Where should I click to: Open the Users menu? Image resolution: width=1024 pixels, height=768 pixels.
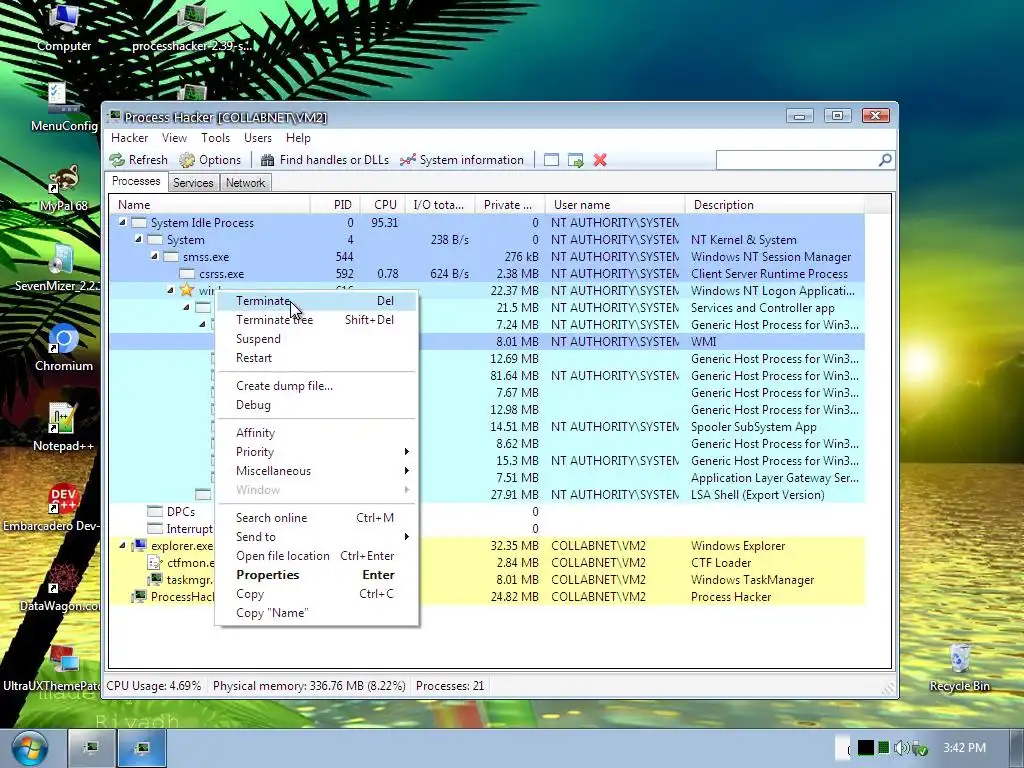pyautogui.click(x=258, y=138)
